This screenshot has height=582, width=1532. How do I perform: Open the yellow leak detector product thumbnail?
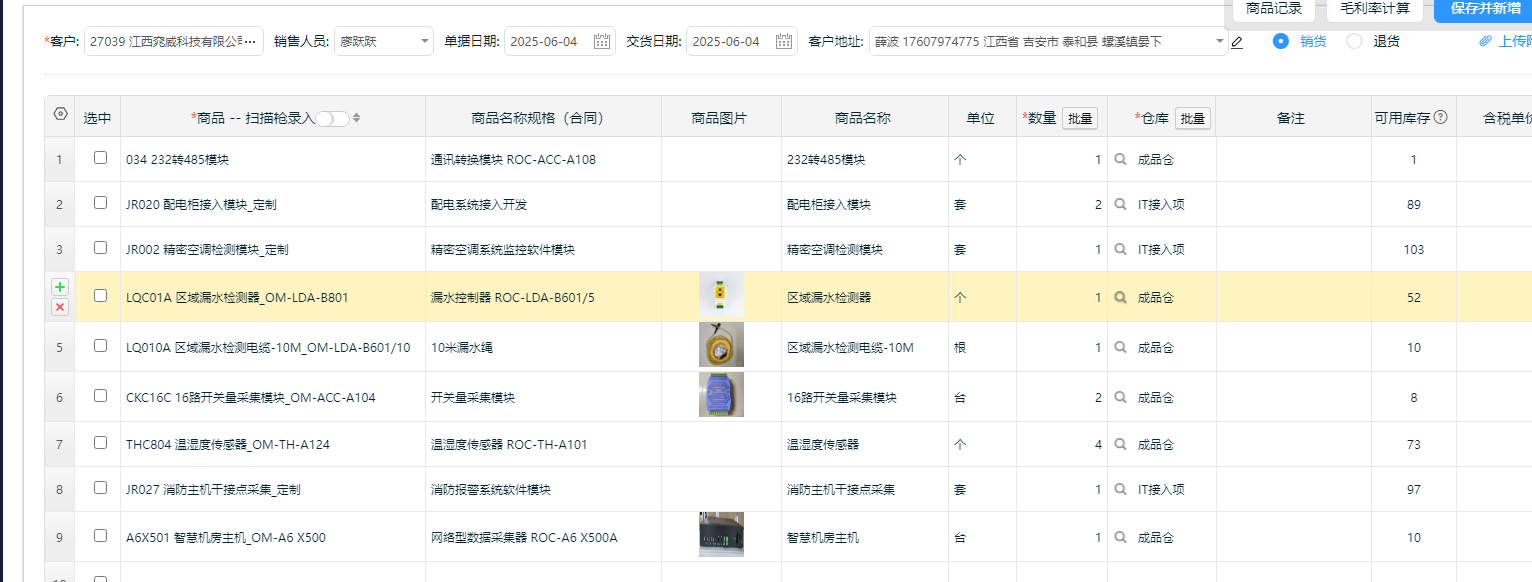(x=721, y=297)
